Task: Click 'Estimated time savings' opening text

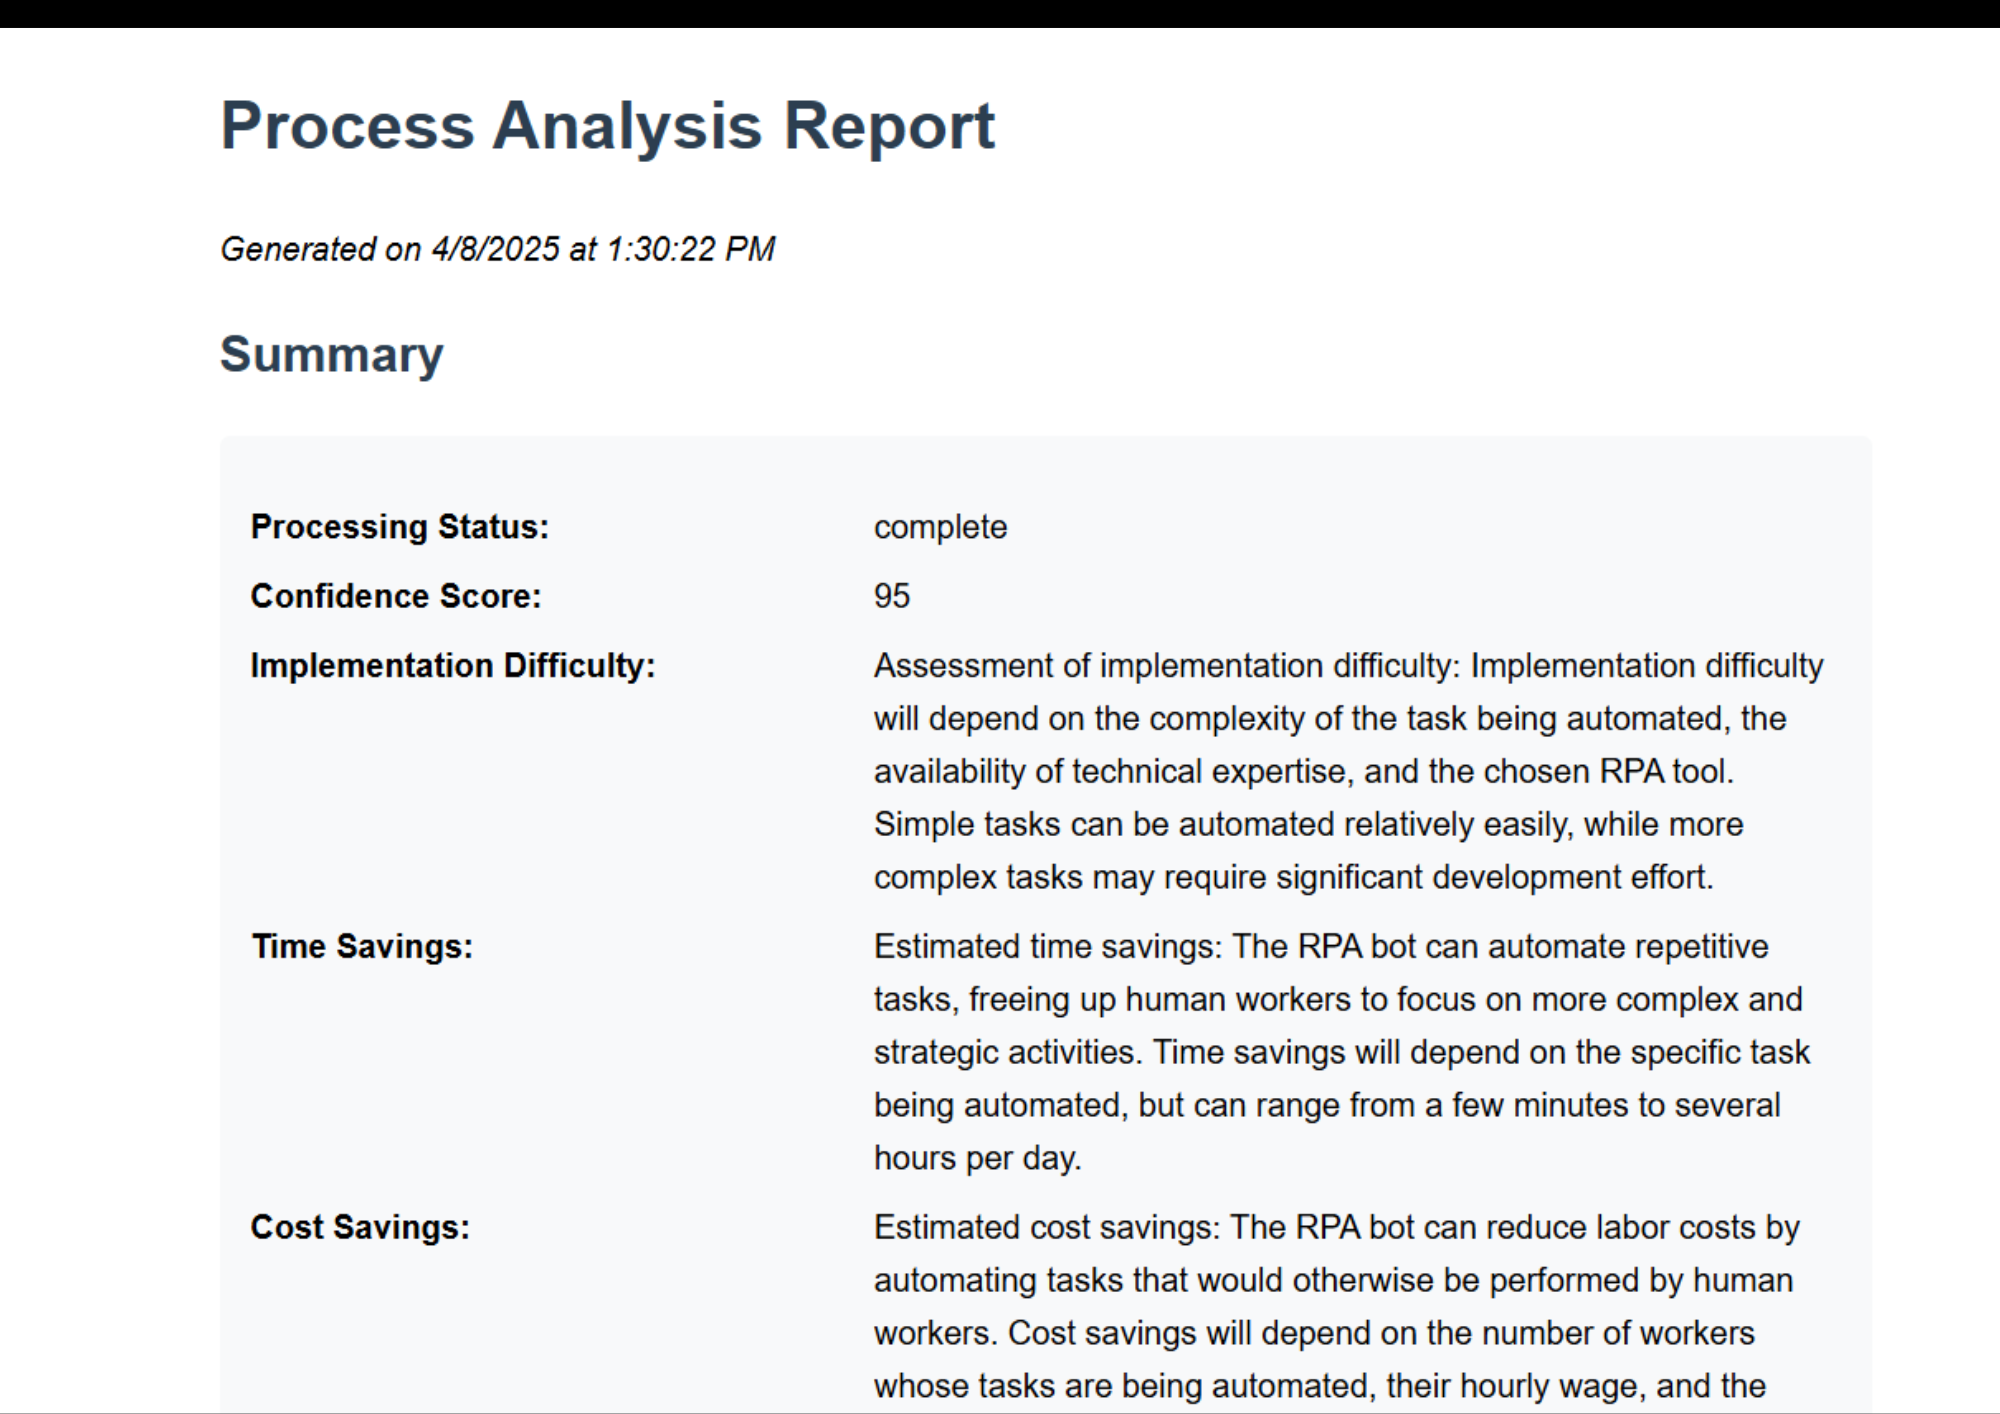Action: click(1047, 947)
